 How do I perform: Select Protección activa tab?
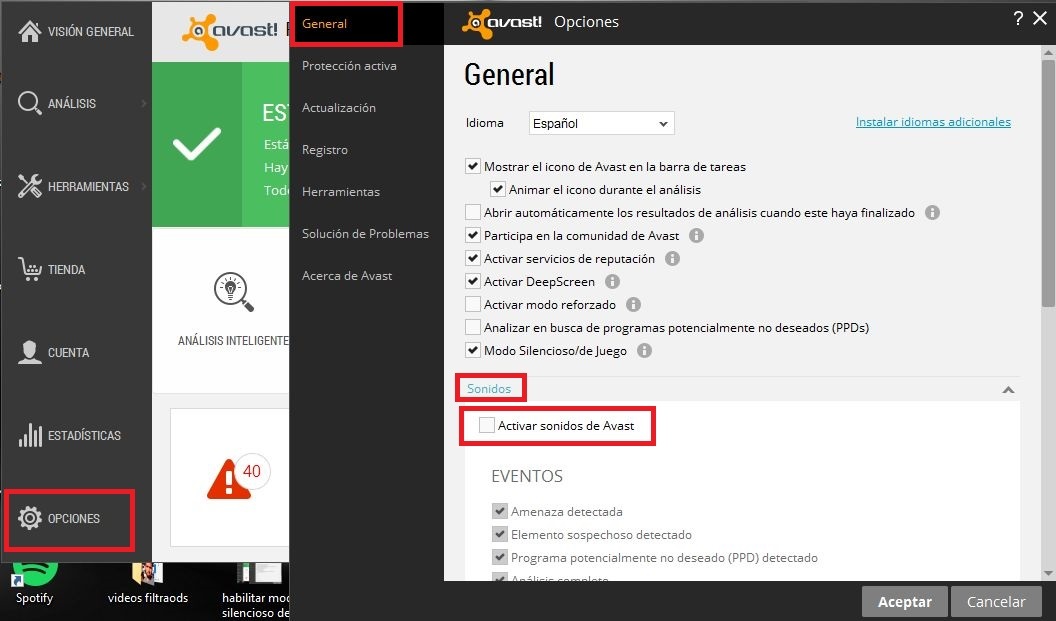point(349,66)
